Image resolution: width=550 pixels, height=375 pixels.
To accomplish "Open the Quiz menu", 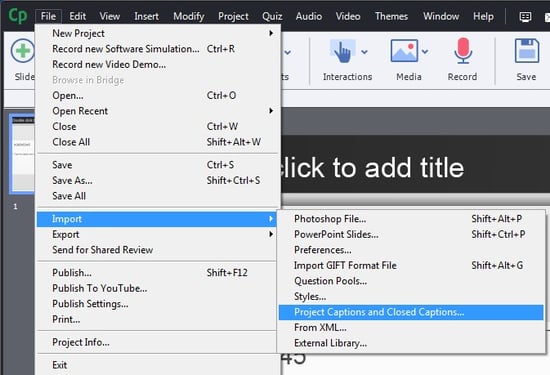I will pyautogui.click(x=272, y=16).
